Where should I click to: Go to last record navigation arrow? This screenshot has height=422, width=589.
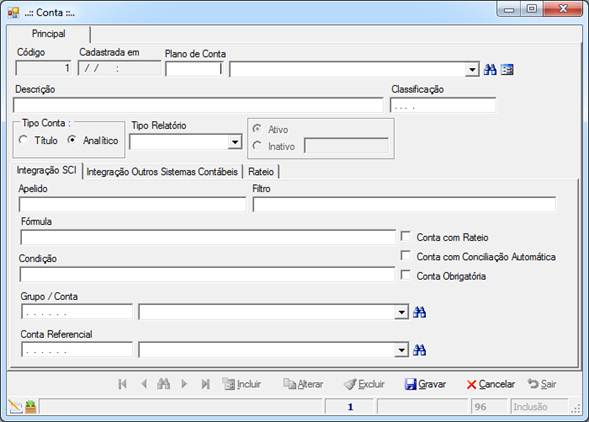click(x=205, y=384)
